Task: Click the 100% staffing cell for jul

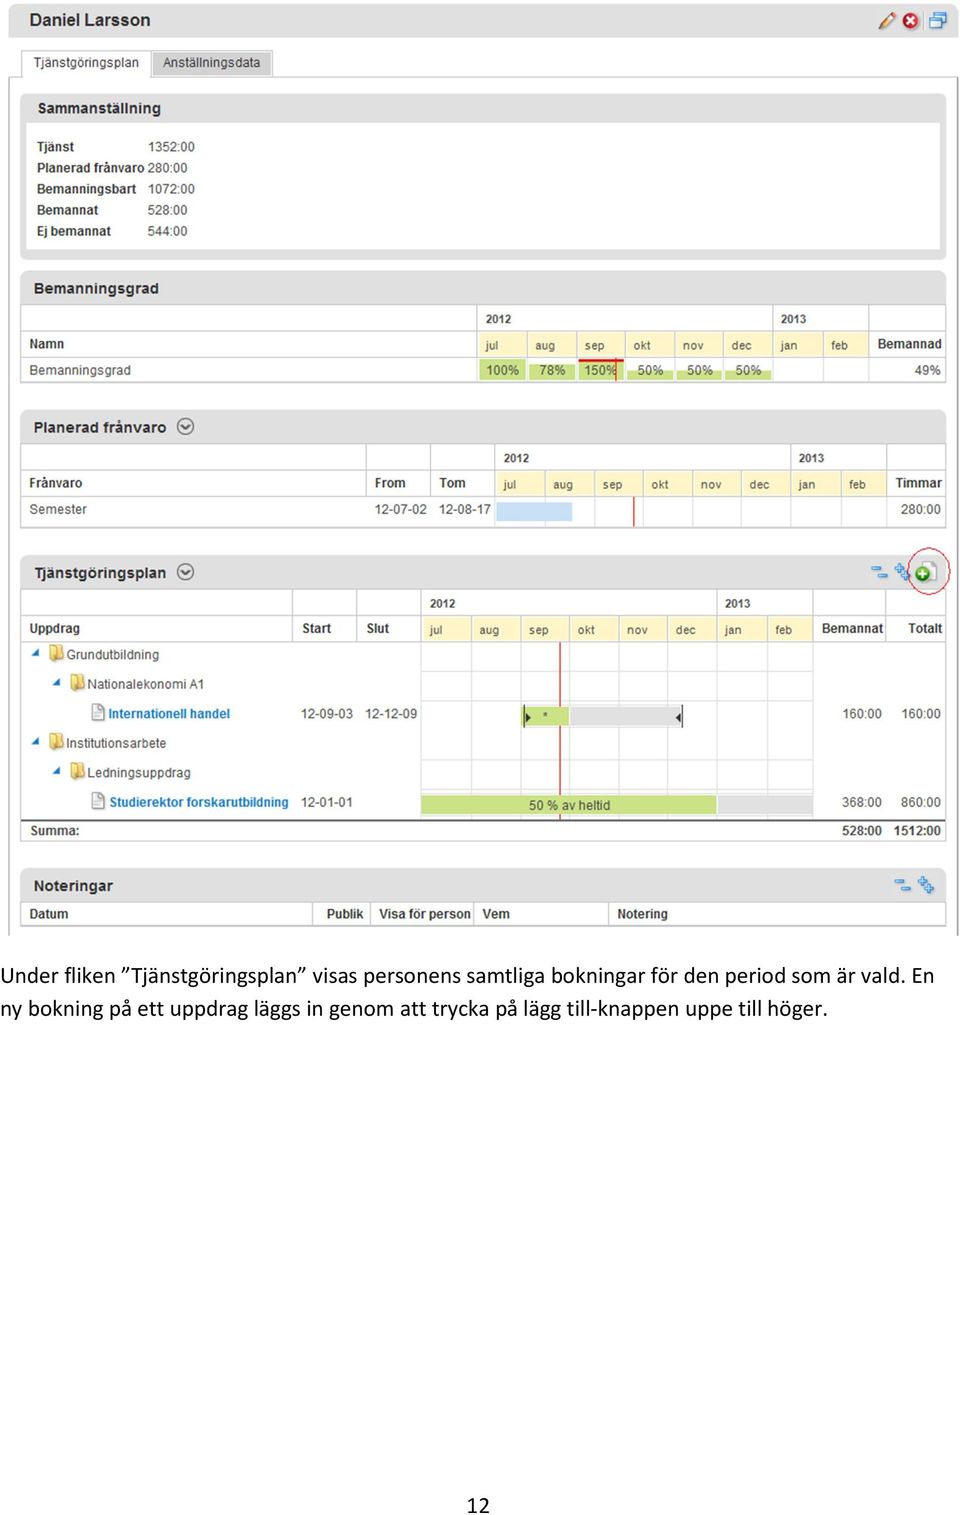Action: pos(502,370)
